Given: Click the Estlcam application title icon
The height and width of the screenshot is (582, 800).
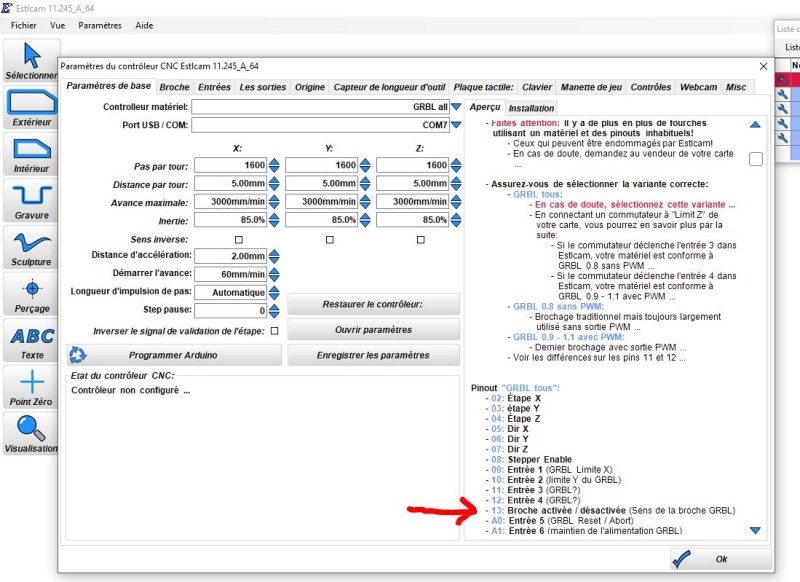Looking at the screenshot, I should (x=7, y=8).
